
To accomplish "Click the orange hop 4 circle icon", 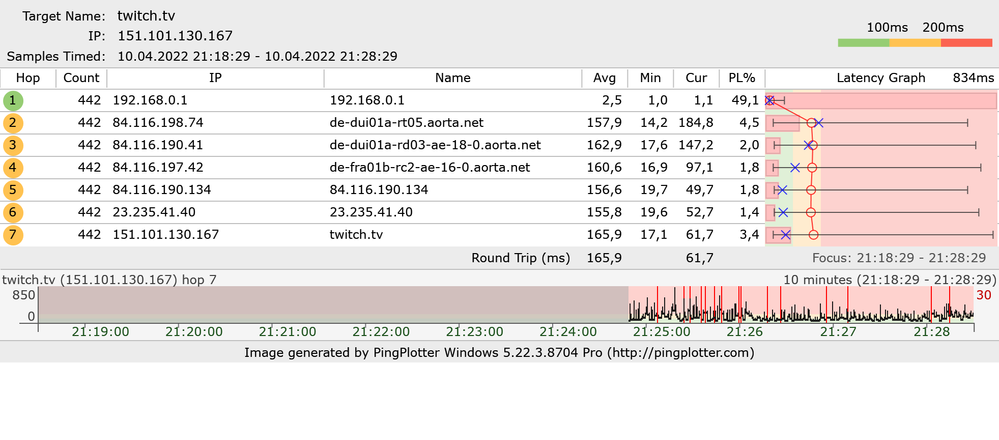I will pyautogui.click(x=13, y=167).
